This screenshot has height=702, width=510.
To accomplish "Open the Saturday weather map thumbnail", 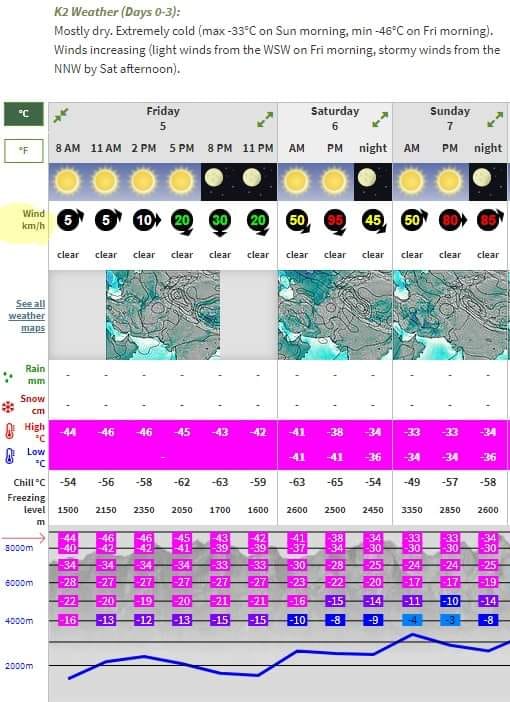I will tap(335, 315).
